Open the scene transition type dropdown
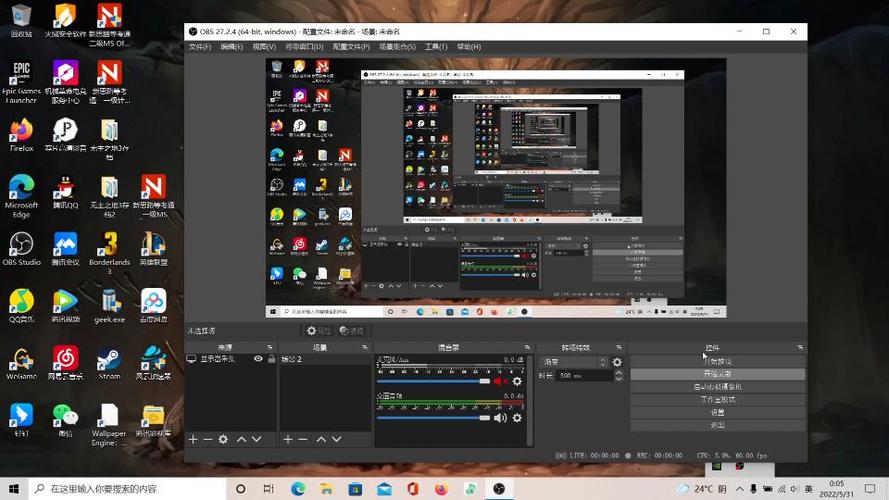 574,362
